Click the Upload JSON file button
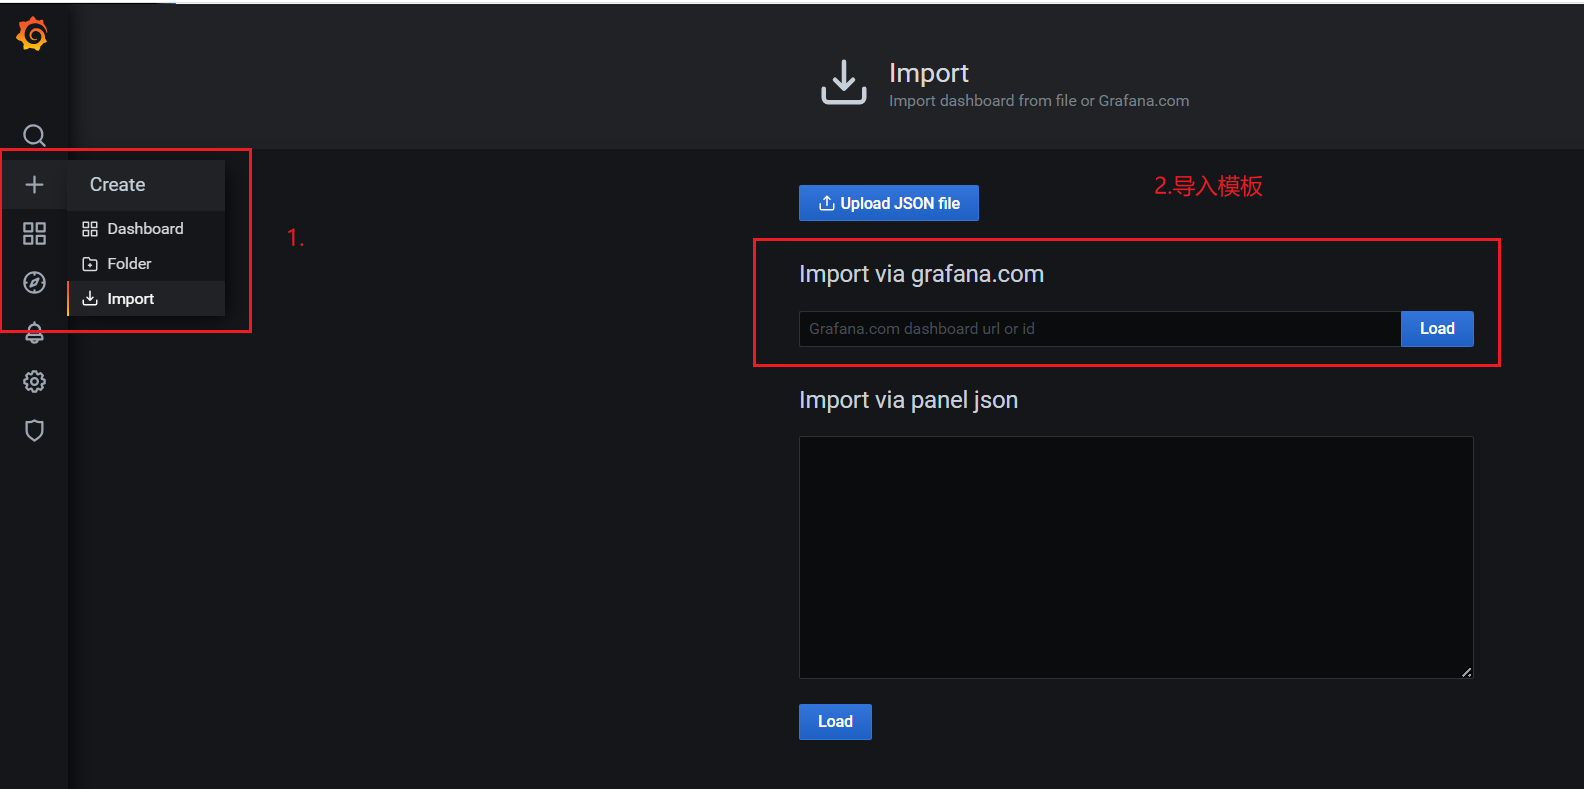1584x789 pixels. 888,203
